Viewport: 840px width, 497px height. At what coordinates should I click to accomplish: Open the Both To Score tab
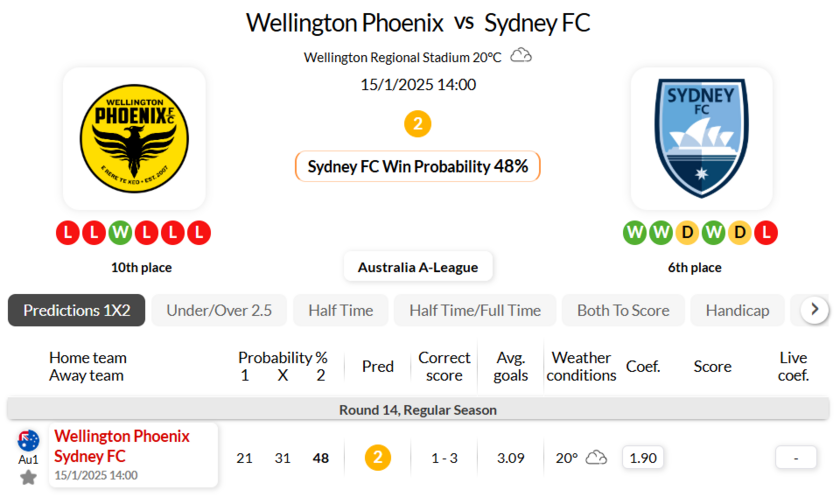point(623,310)
